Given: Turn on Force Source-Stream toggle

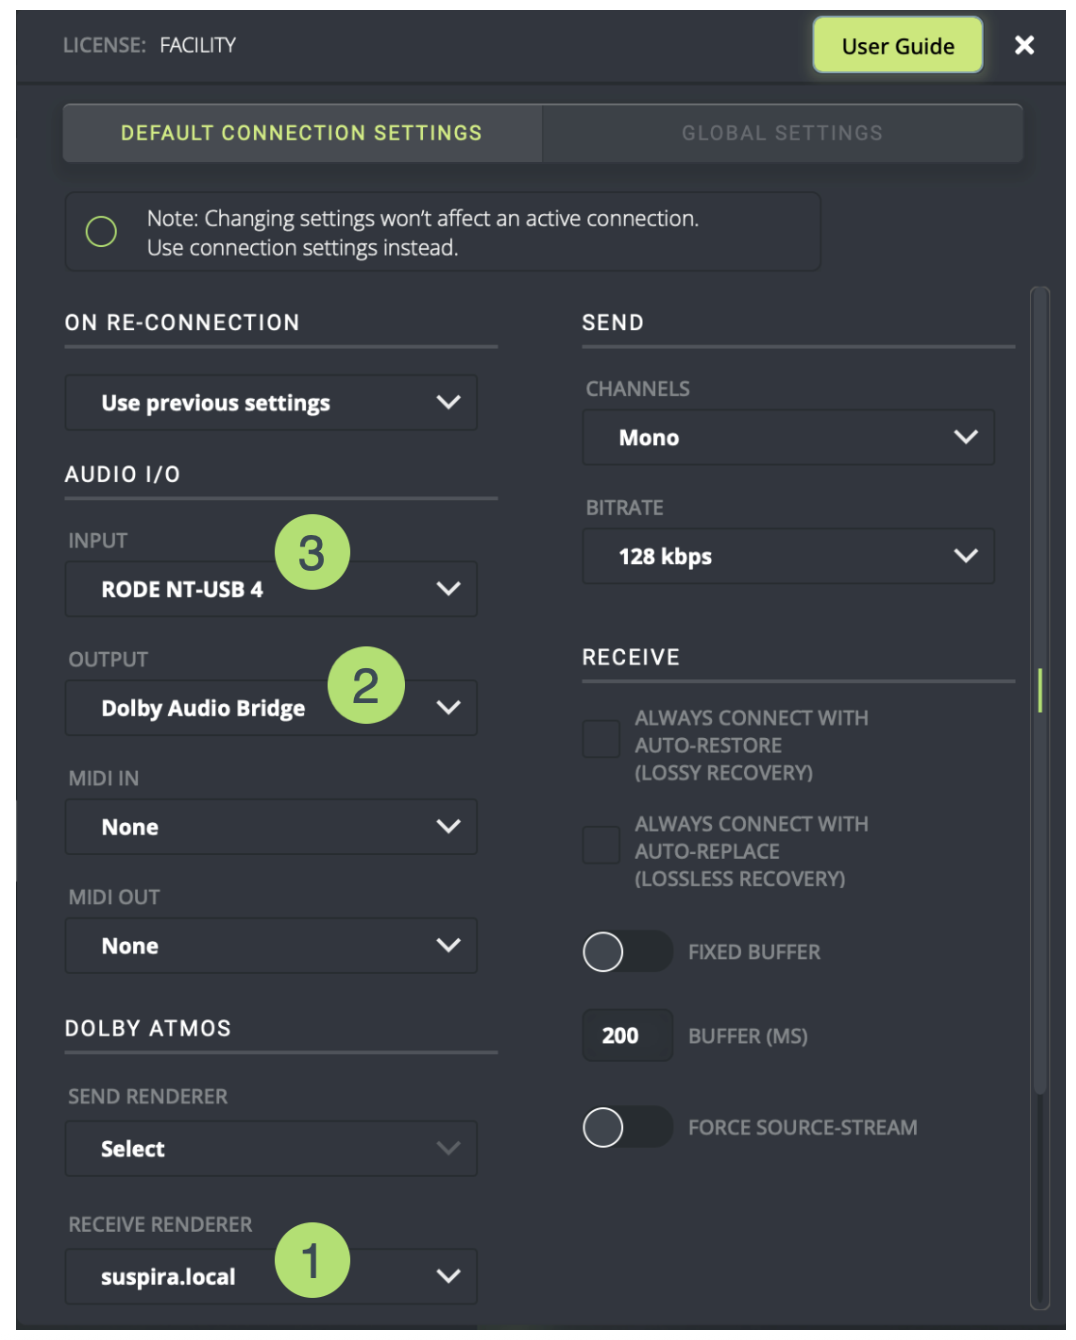Looking at the screenshot, I should click(x=627, y=1128).
